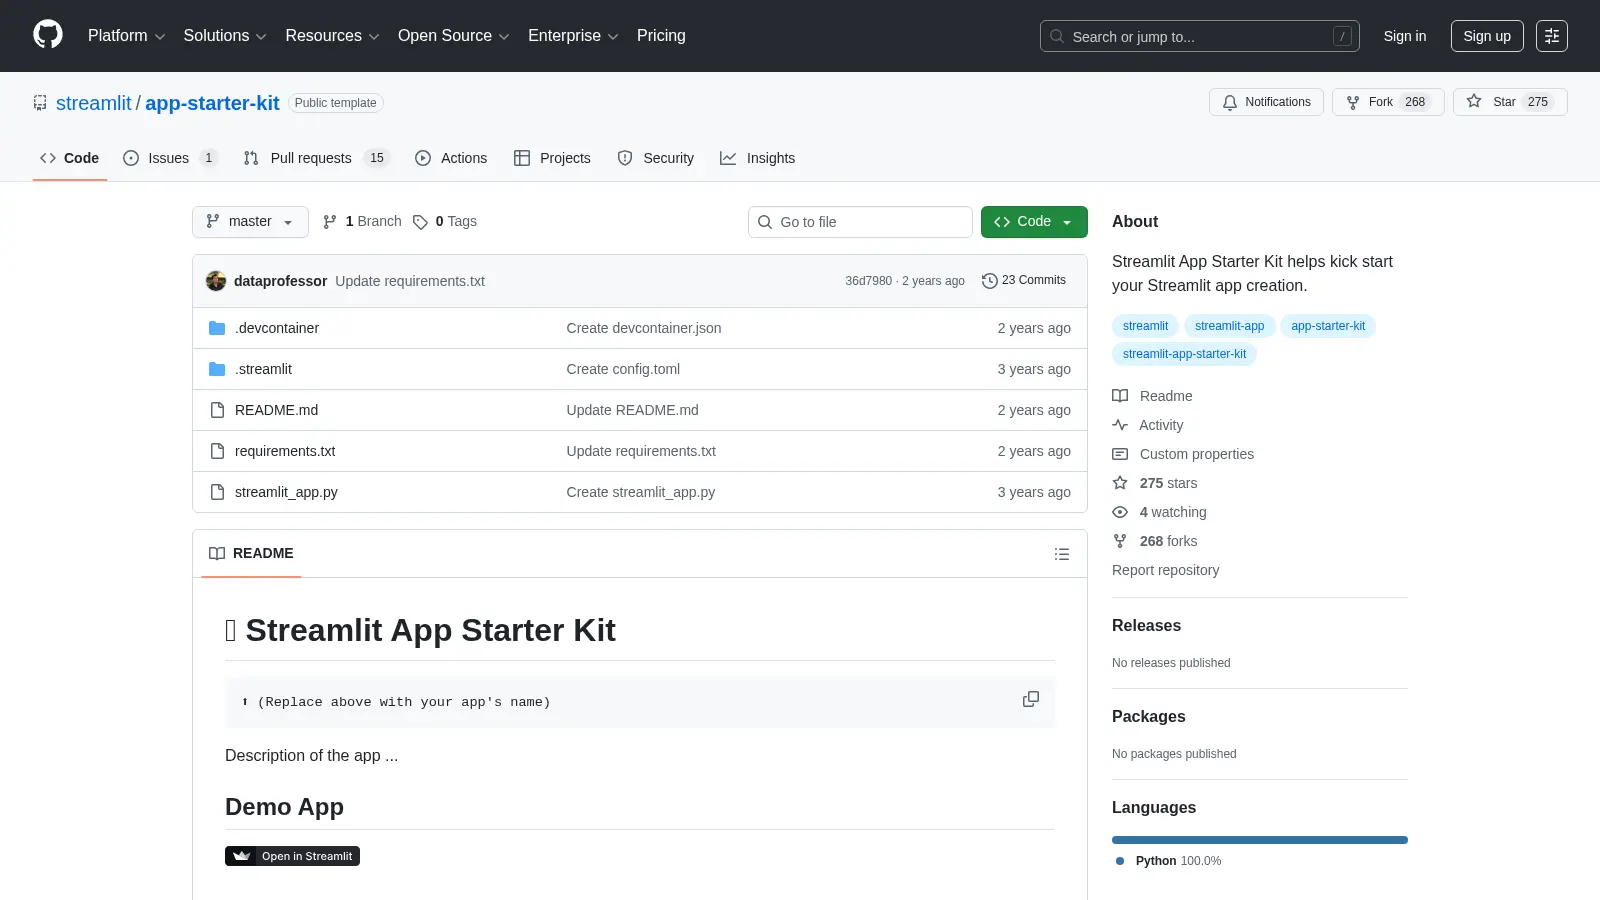Image resolution: width=1600 pixels, height=900 pixels.
Task: Click the pulse icon beside Activity
Action: 1120,425
